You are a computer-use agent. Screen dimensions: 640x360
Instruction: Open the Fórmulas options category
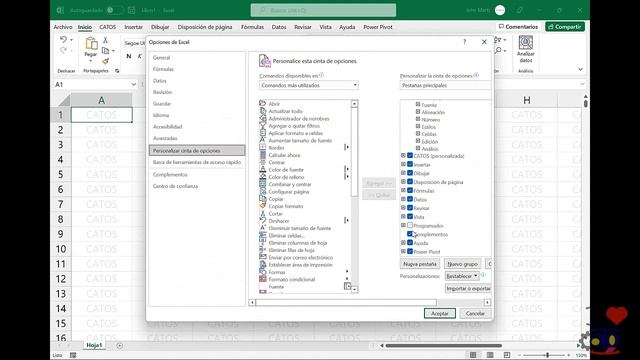point(163,69)
